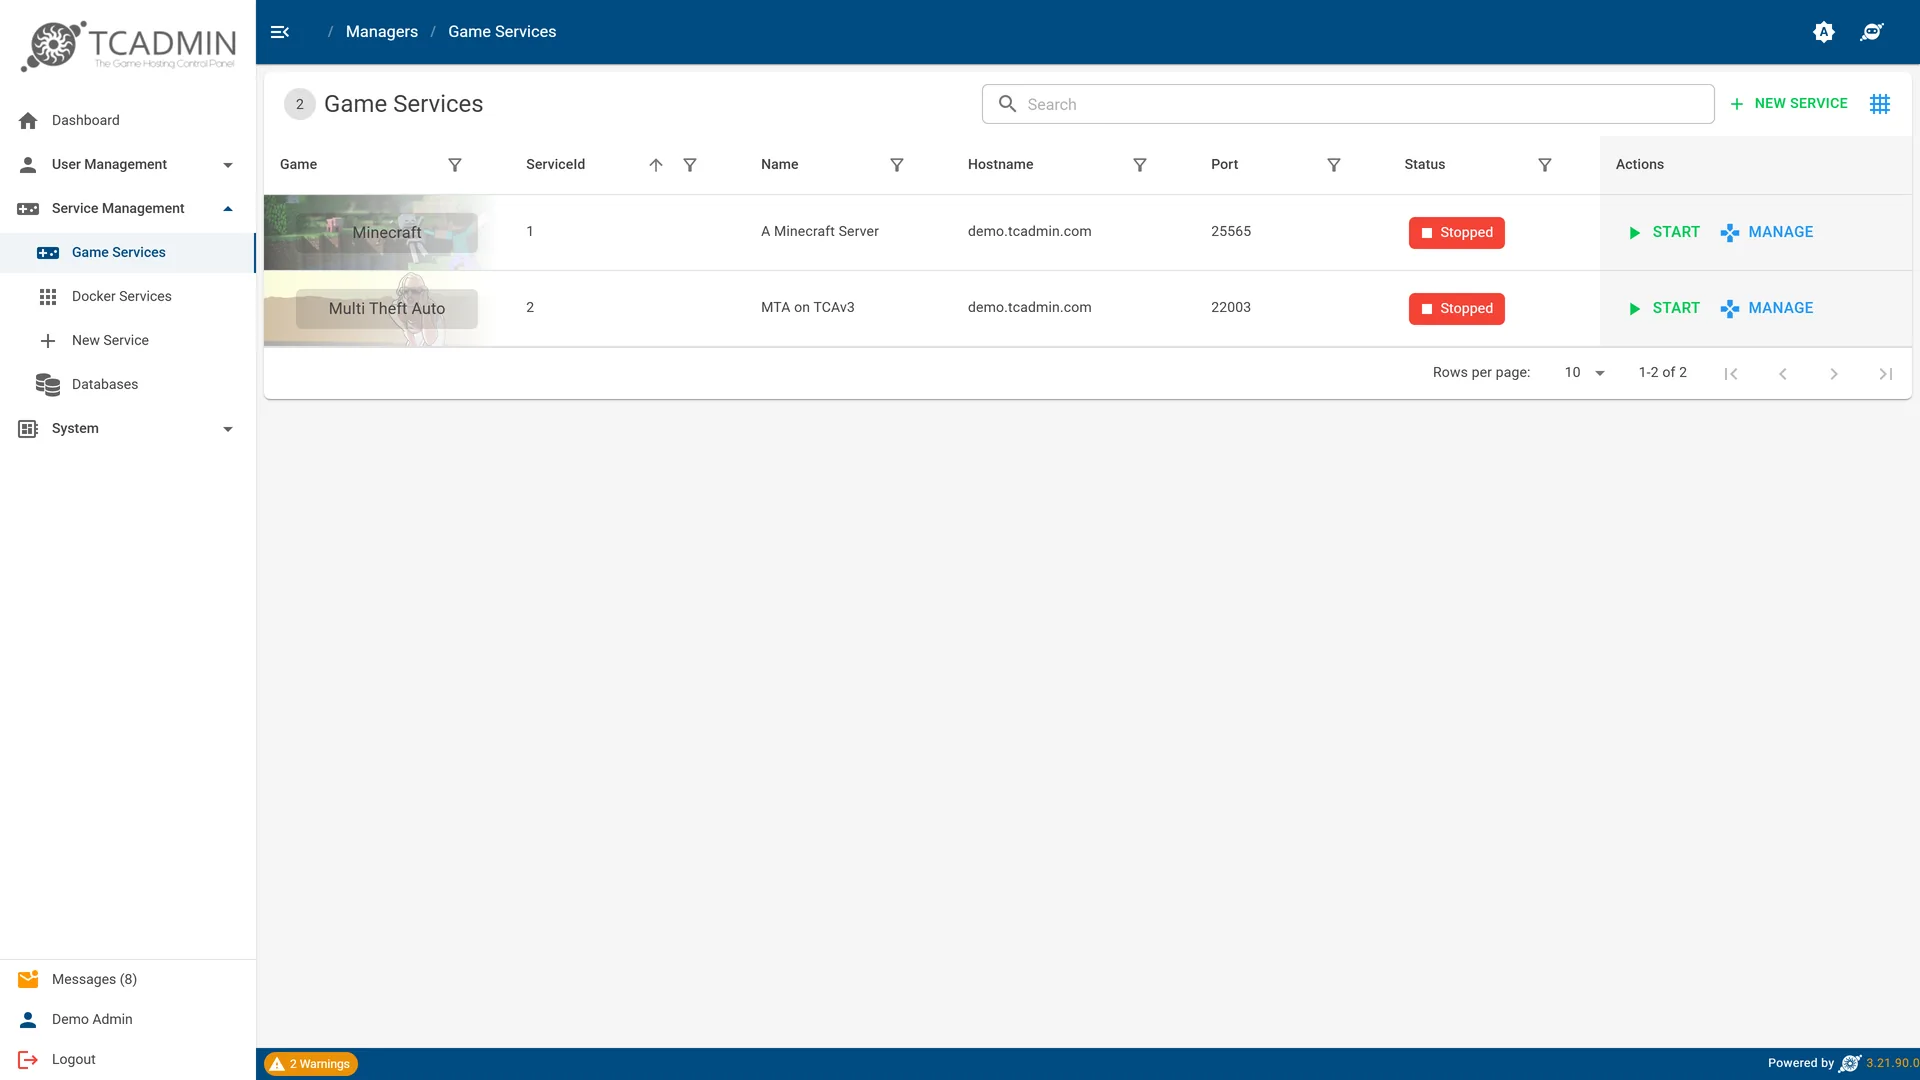Viewport: 1920px width, 1080px height.
Task: Filter the Port column
Action: 1334,165
